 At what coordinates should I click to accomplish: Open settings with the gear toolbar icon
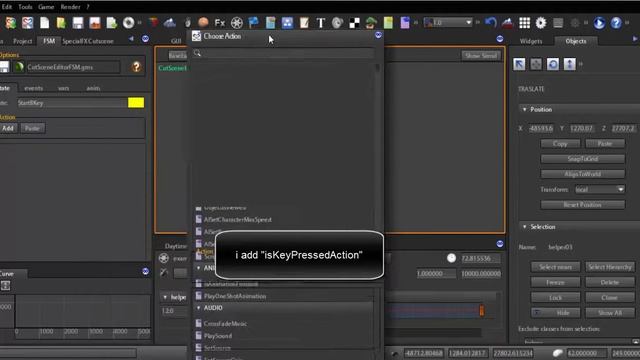pos(541,23)
